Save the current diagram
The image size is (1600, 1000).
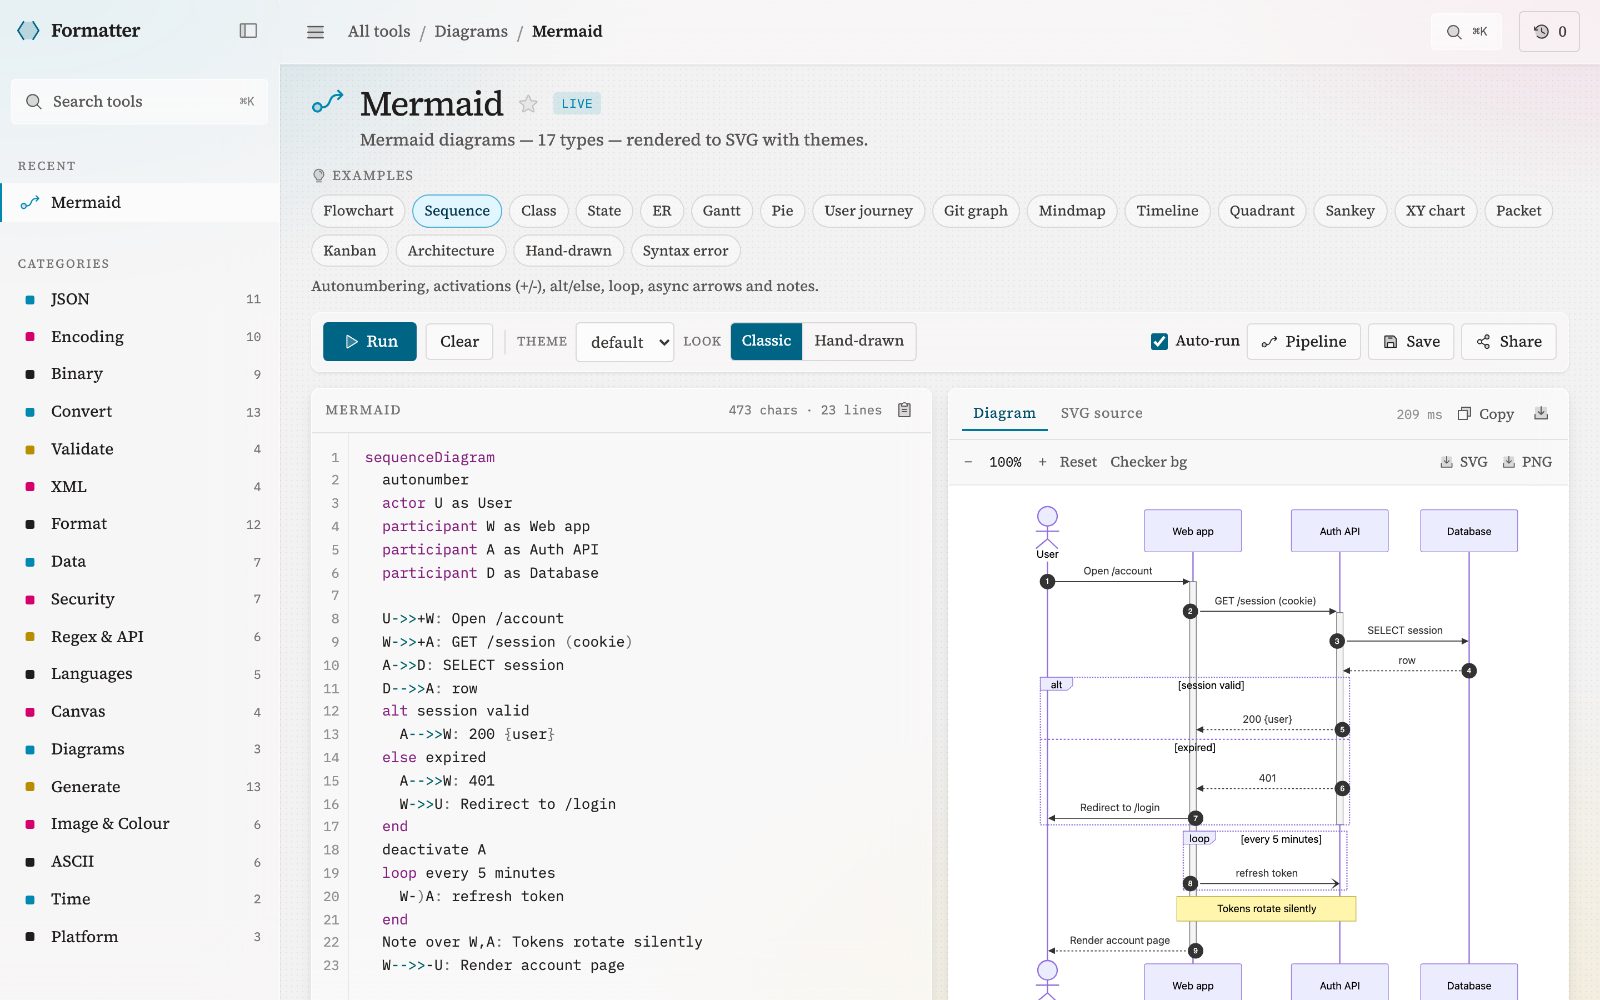point(1411,342)
